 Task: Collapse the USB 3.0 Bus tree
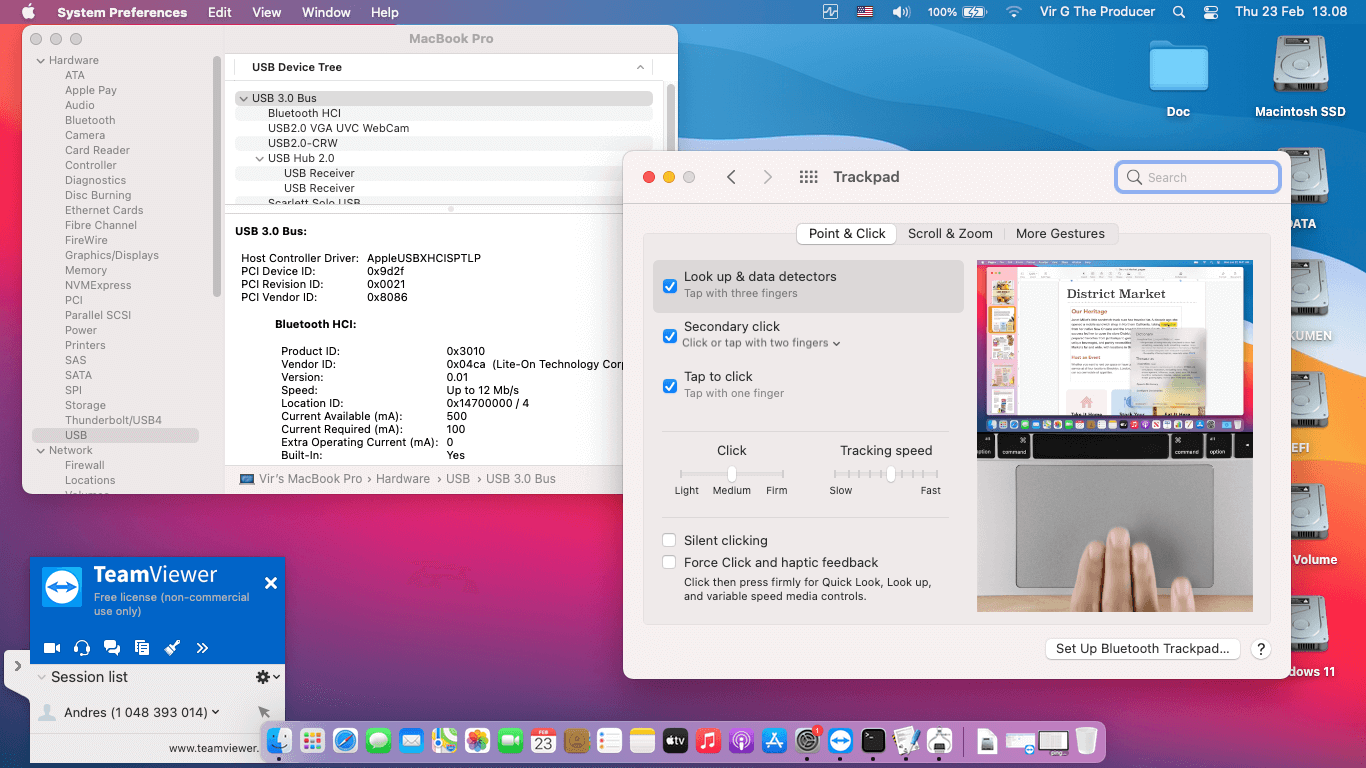pyautogui.click(x=243, y=98)
